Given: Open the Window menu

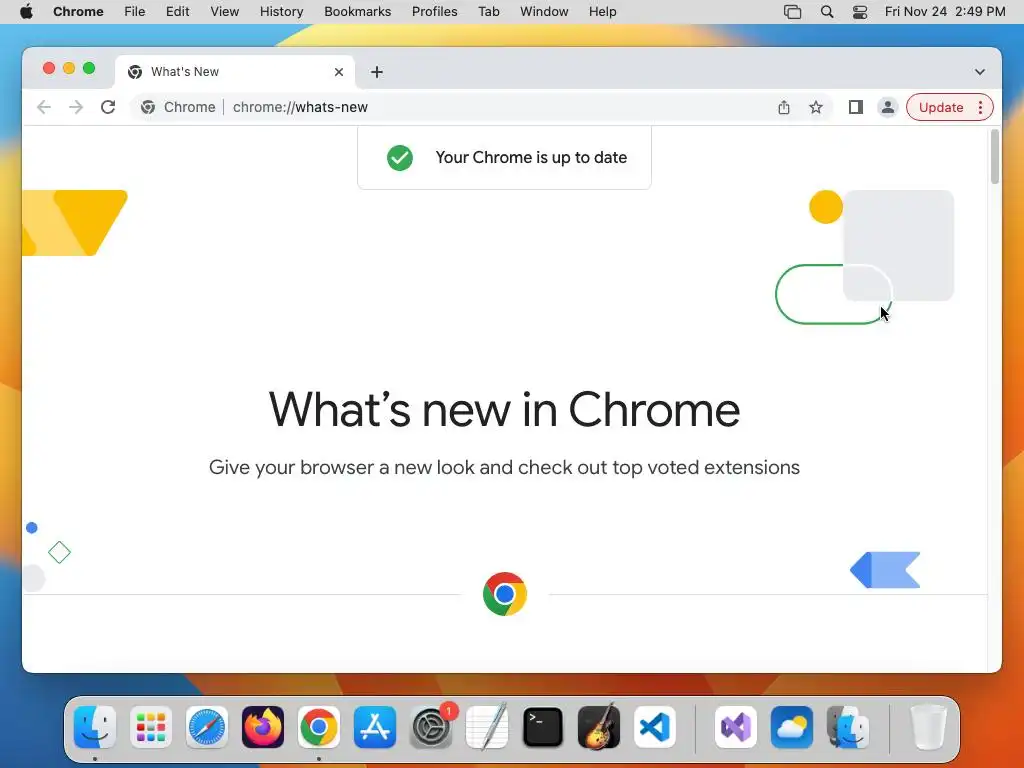Looking at the screenshot, I should [x=544, y=12].
